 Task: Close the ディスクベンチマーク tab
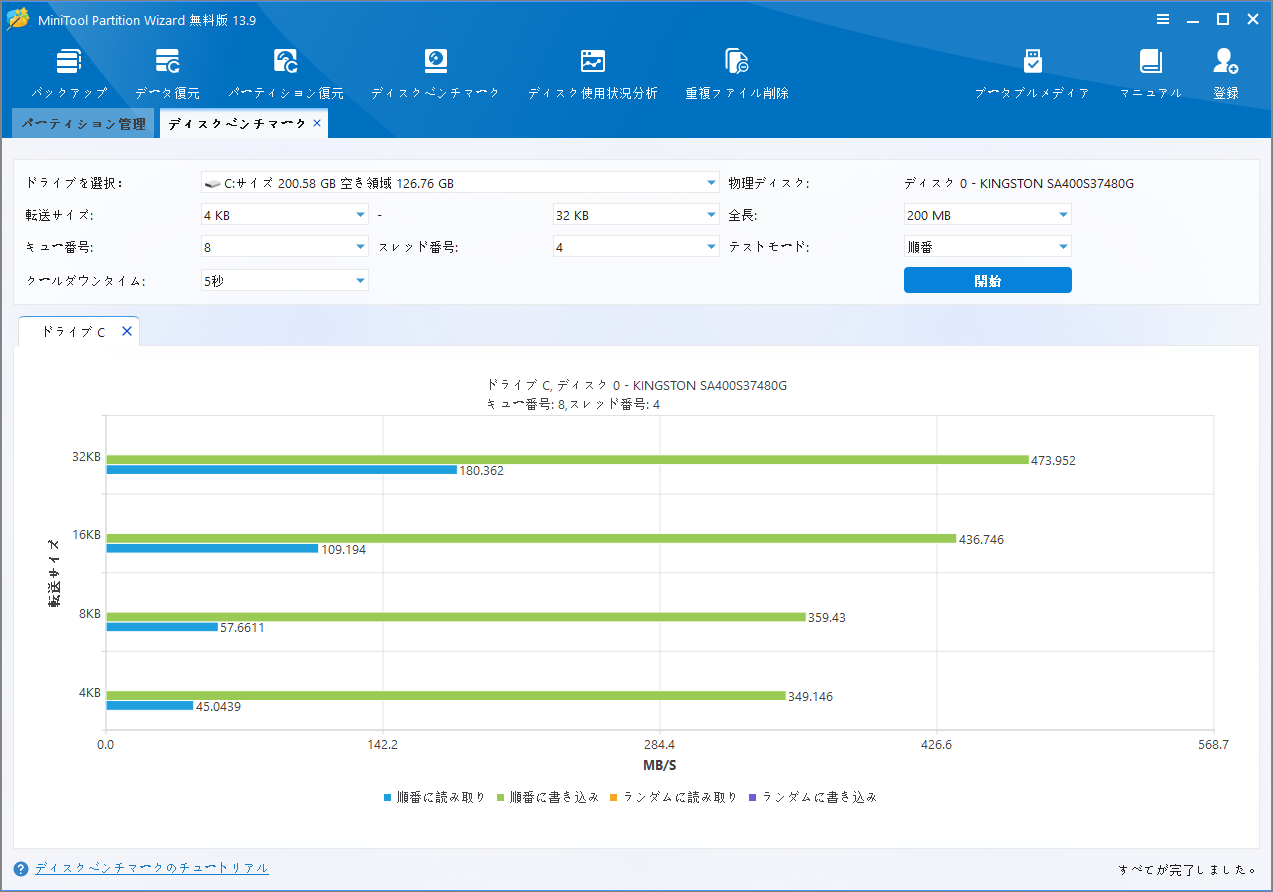pyautogui.click(x=317, y=122)
